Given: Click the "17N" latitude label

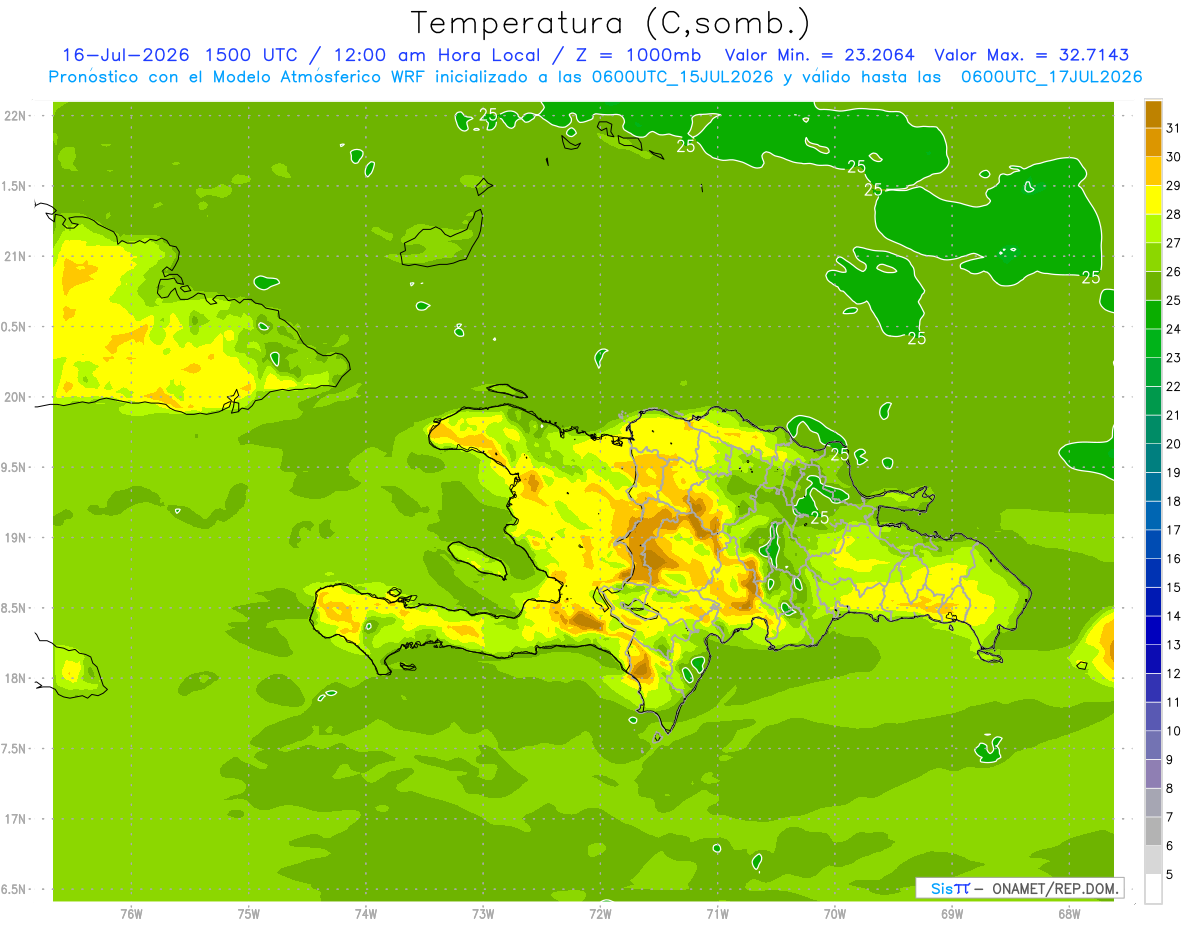Looking at the screenshot, I should pos(14,819).
